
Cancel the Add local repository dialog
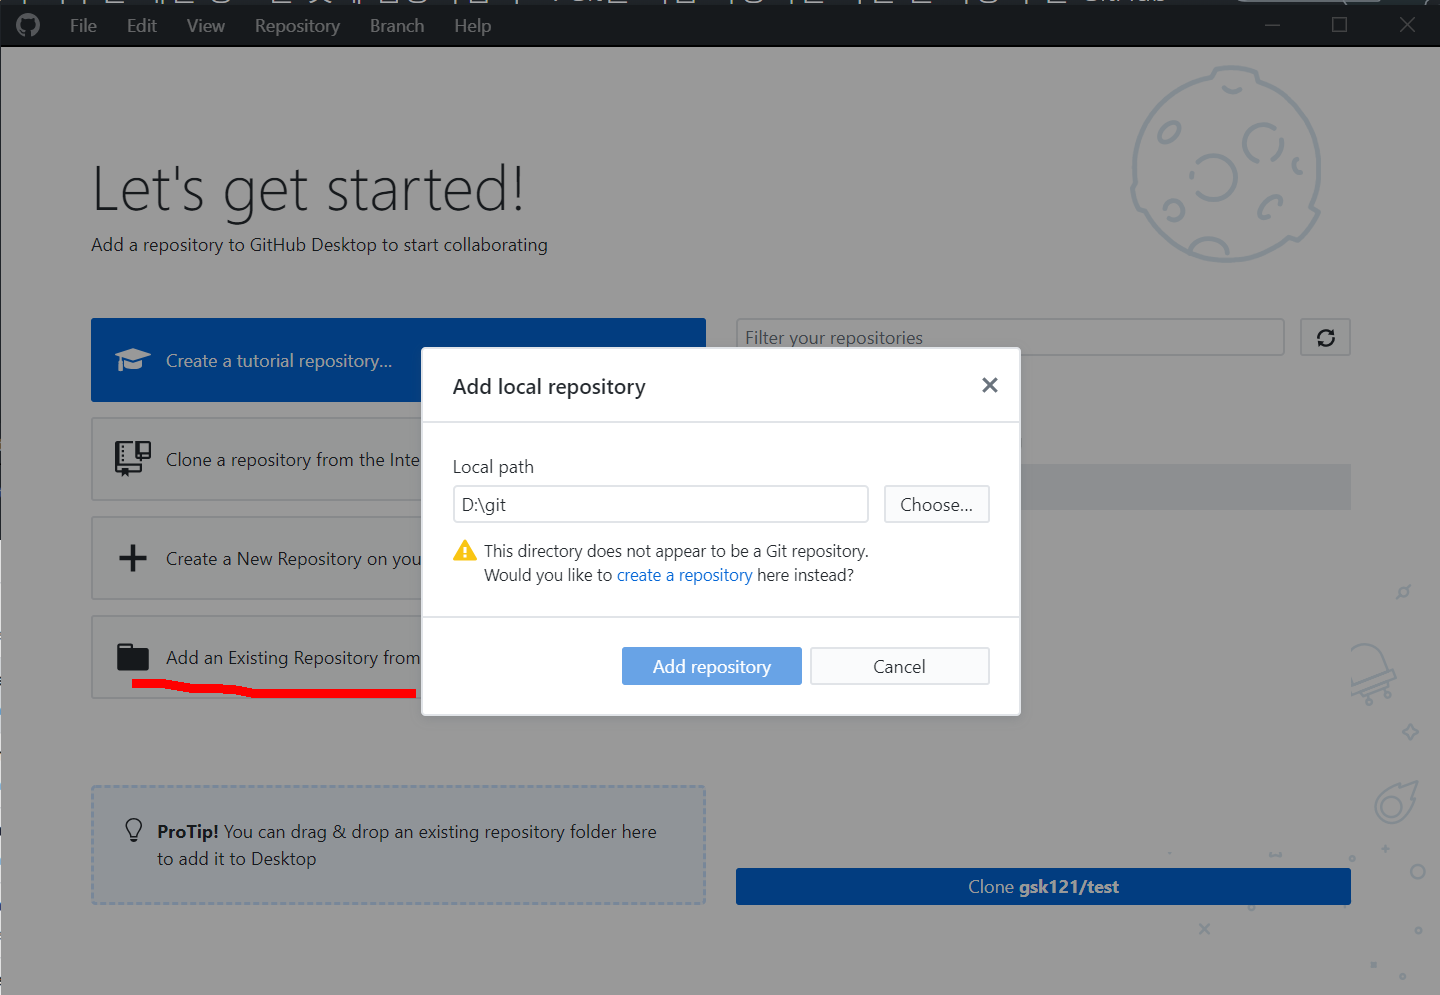899,666
